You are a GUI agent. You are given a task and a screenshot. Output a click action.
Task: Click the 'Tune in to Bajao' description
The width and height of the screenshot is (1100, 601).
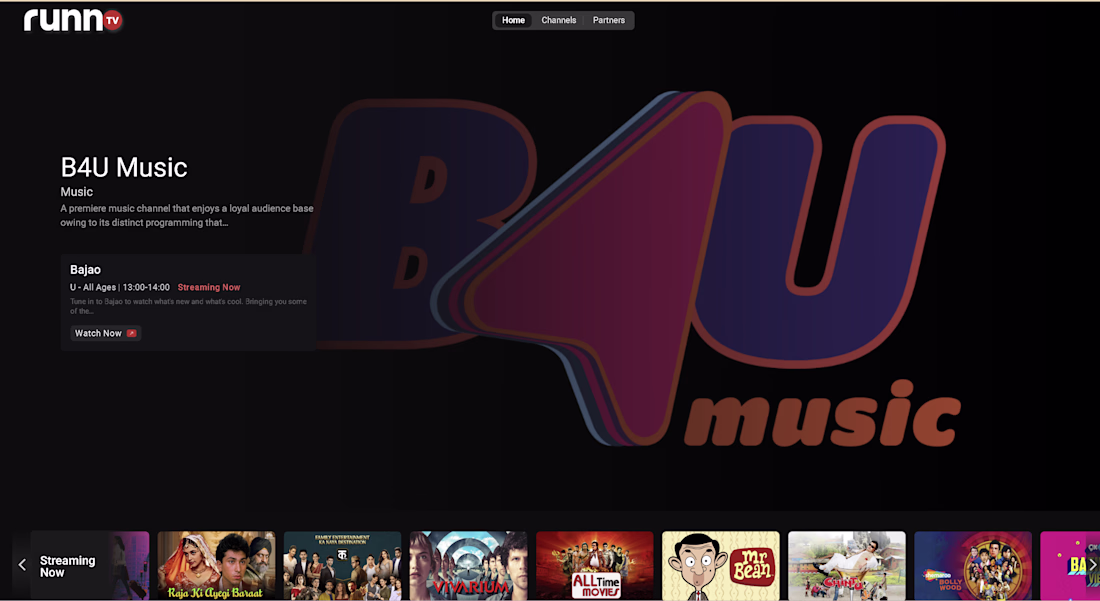(188, 306)
